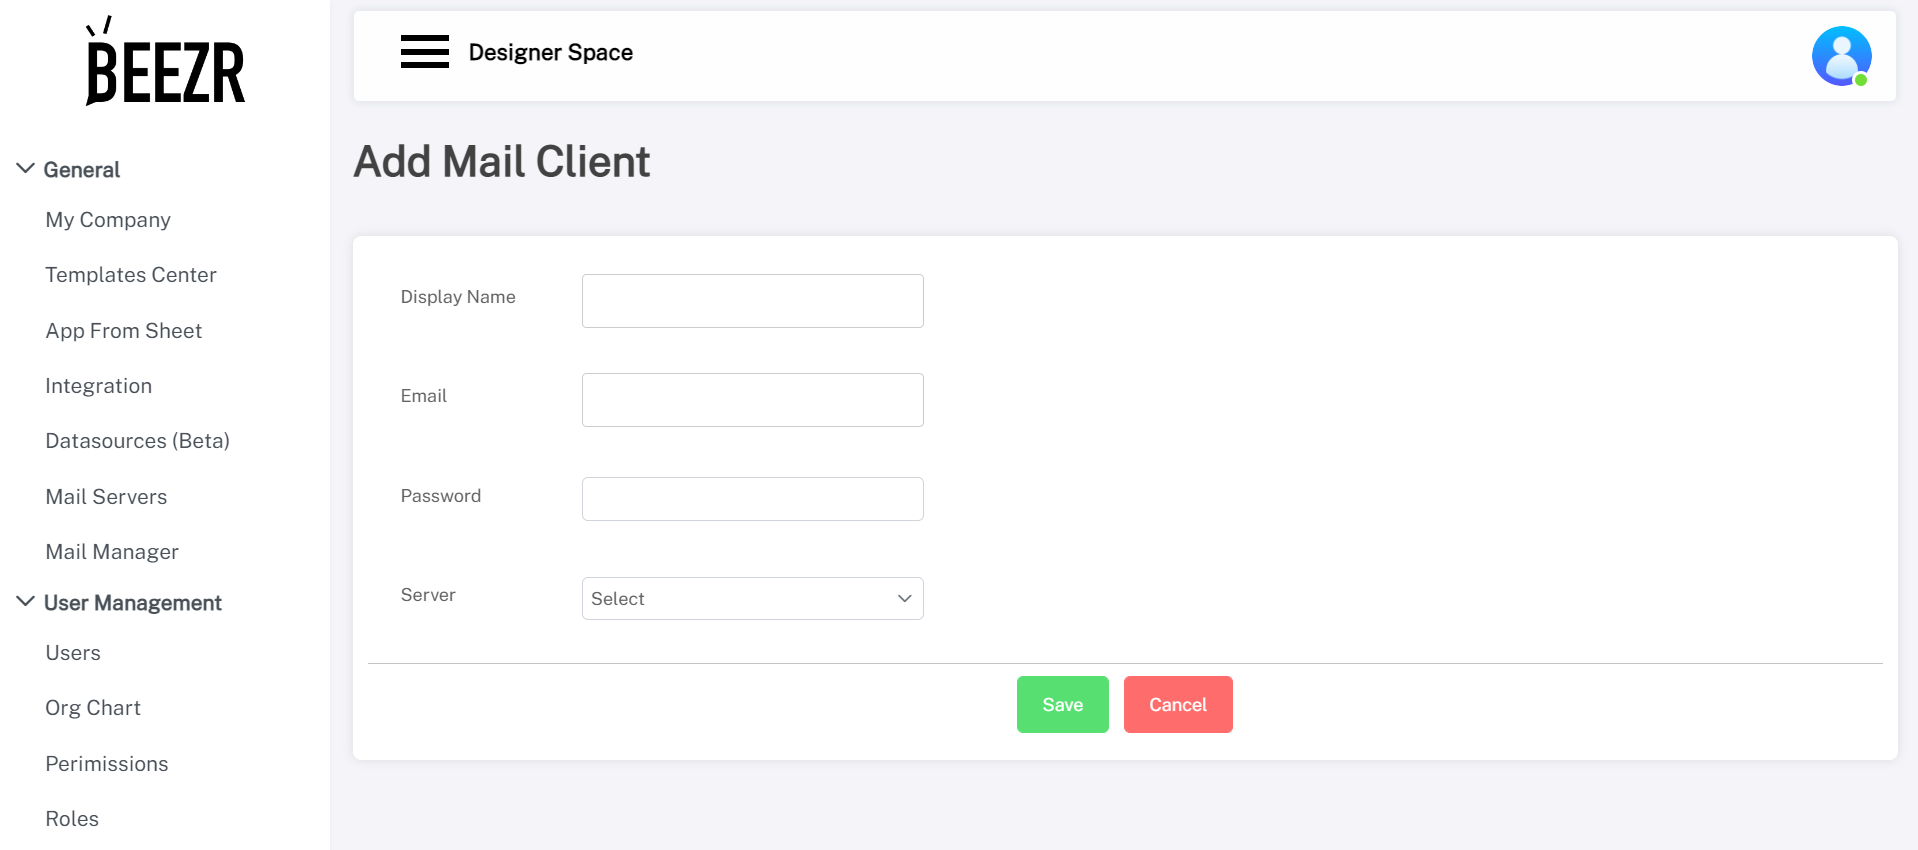
Task: Open Users under User Management
Action: pos(73,653)
